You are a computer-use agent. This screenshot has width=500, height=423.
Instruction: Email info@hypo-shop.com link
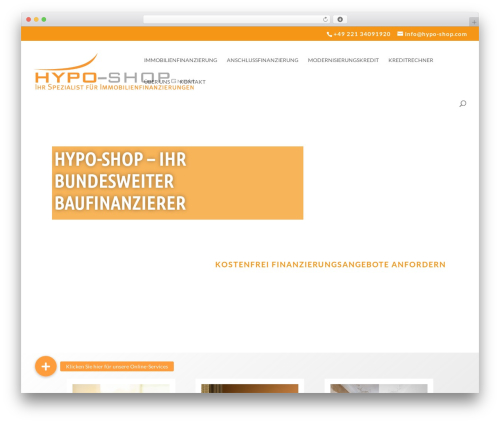pyautogui.click(x=436, y=34)
